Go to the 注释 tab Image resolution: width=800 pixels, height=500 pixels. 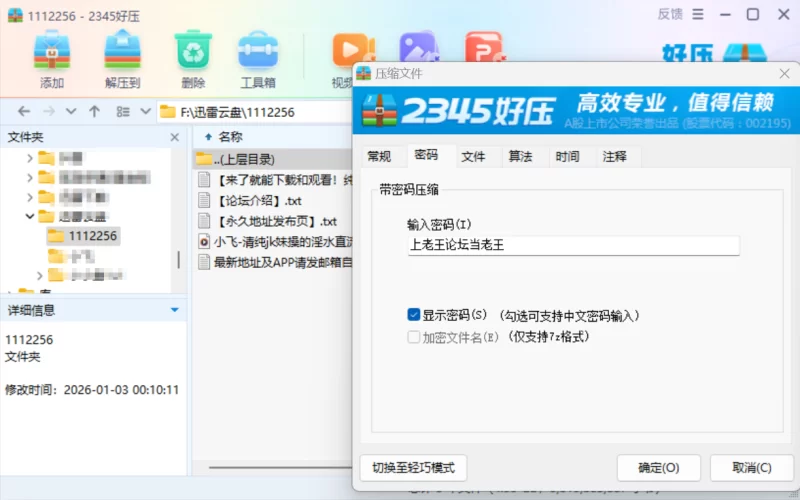coord(614,156)
